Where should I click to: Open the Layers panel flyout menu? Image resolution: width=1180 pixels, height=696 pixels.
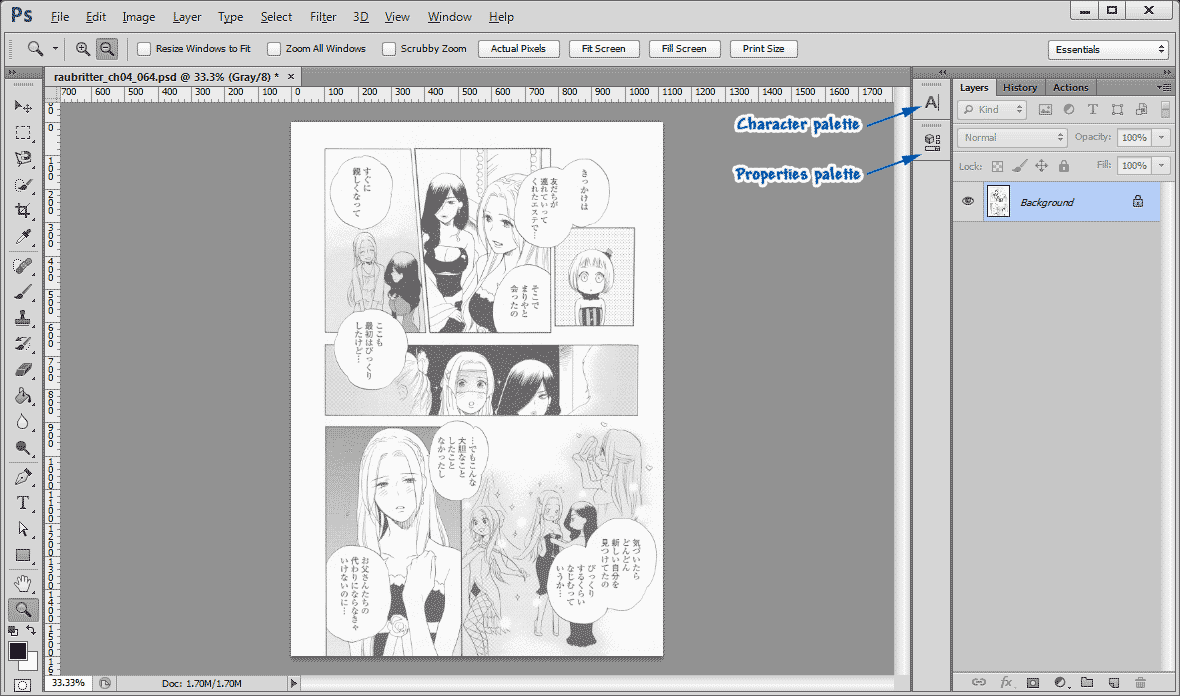click(x=1163, y=87)
